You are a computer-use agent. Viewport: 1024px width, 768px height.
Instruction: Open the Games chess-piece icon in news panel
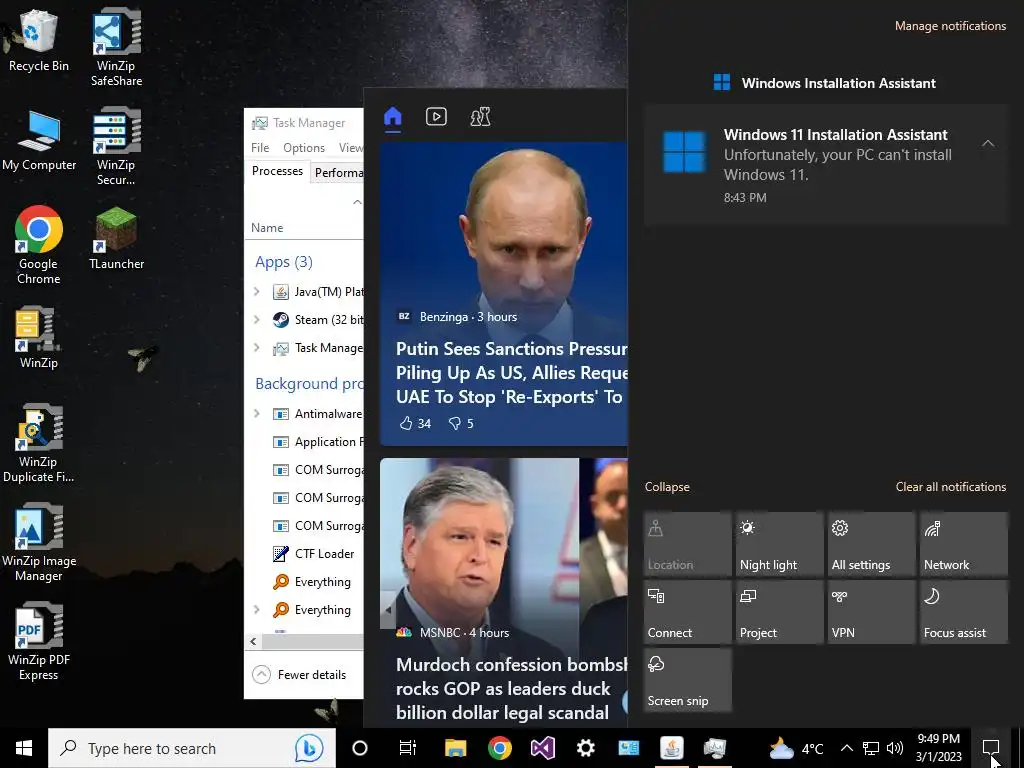(480, 117)
